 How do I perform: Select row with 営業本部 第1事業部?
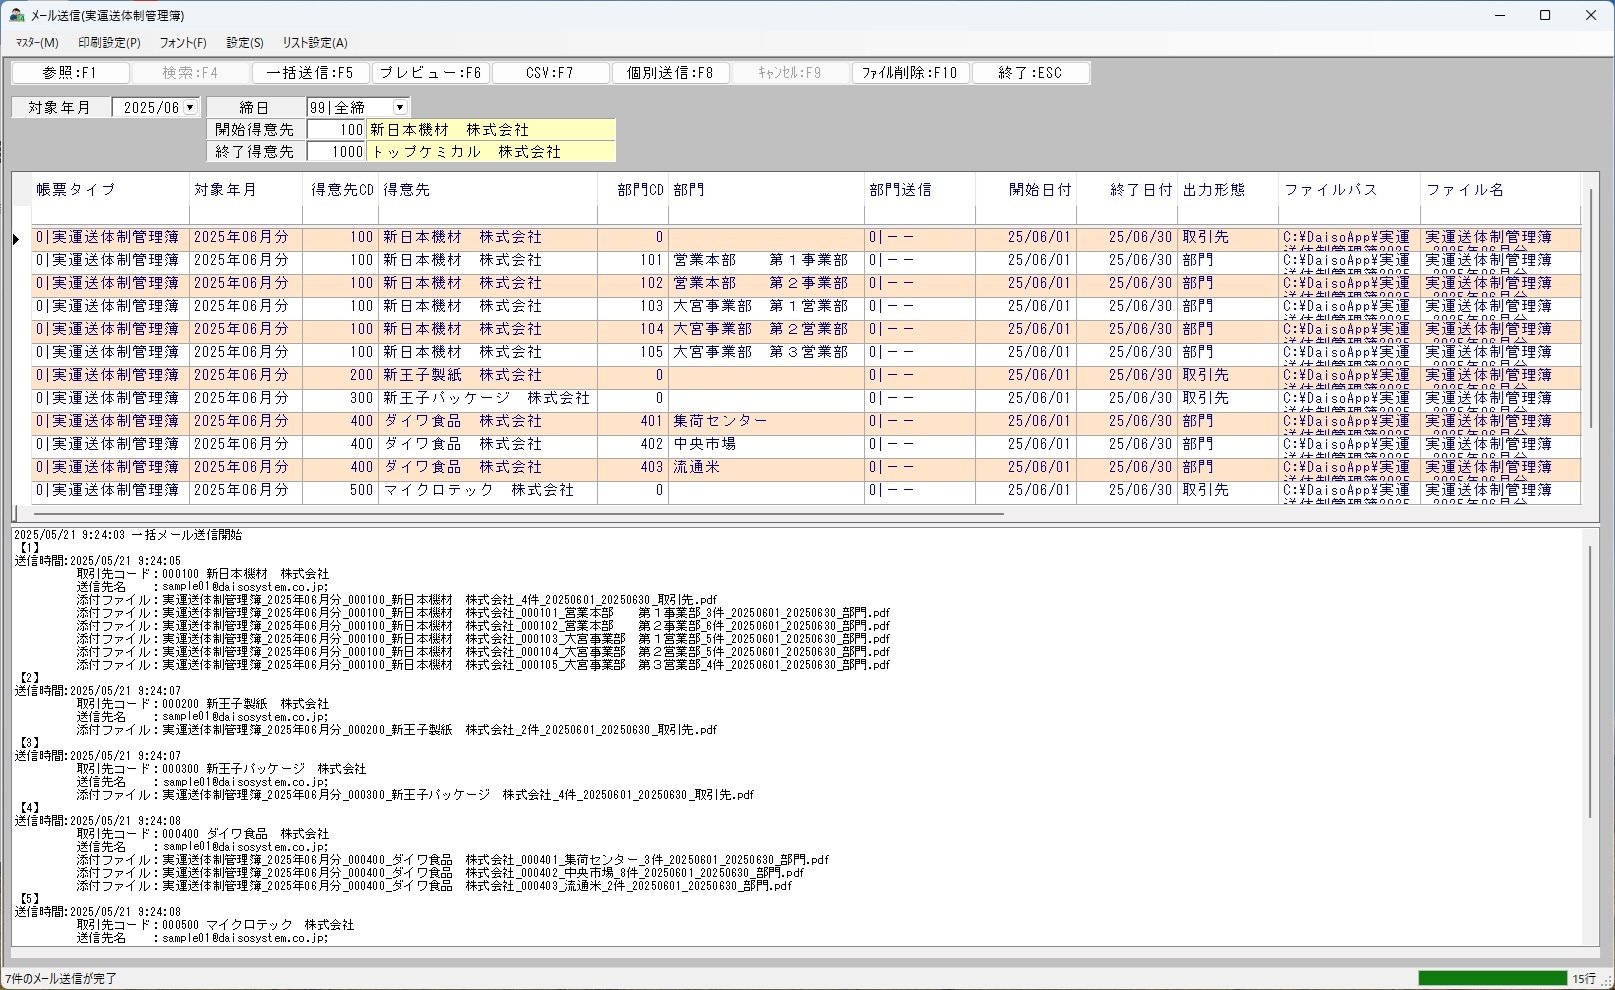point(806,261)
